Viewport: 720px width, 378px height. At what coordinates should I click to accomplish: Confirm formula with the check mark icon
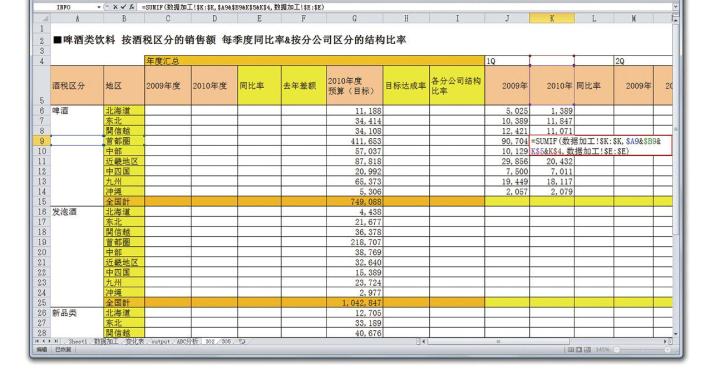(123, 7)
